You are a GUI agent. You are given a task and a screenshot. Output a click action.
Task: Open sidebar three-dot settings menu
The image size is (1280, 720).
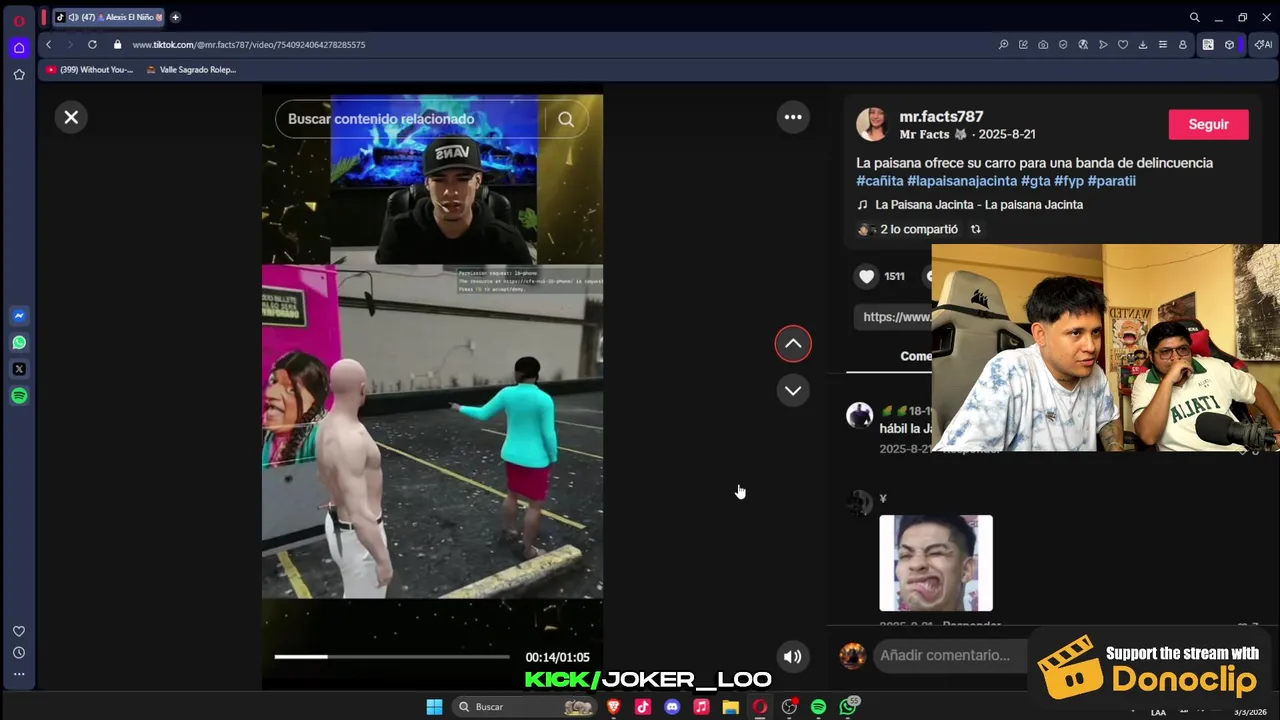click(x=19, y=674)
